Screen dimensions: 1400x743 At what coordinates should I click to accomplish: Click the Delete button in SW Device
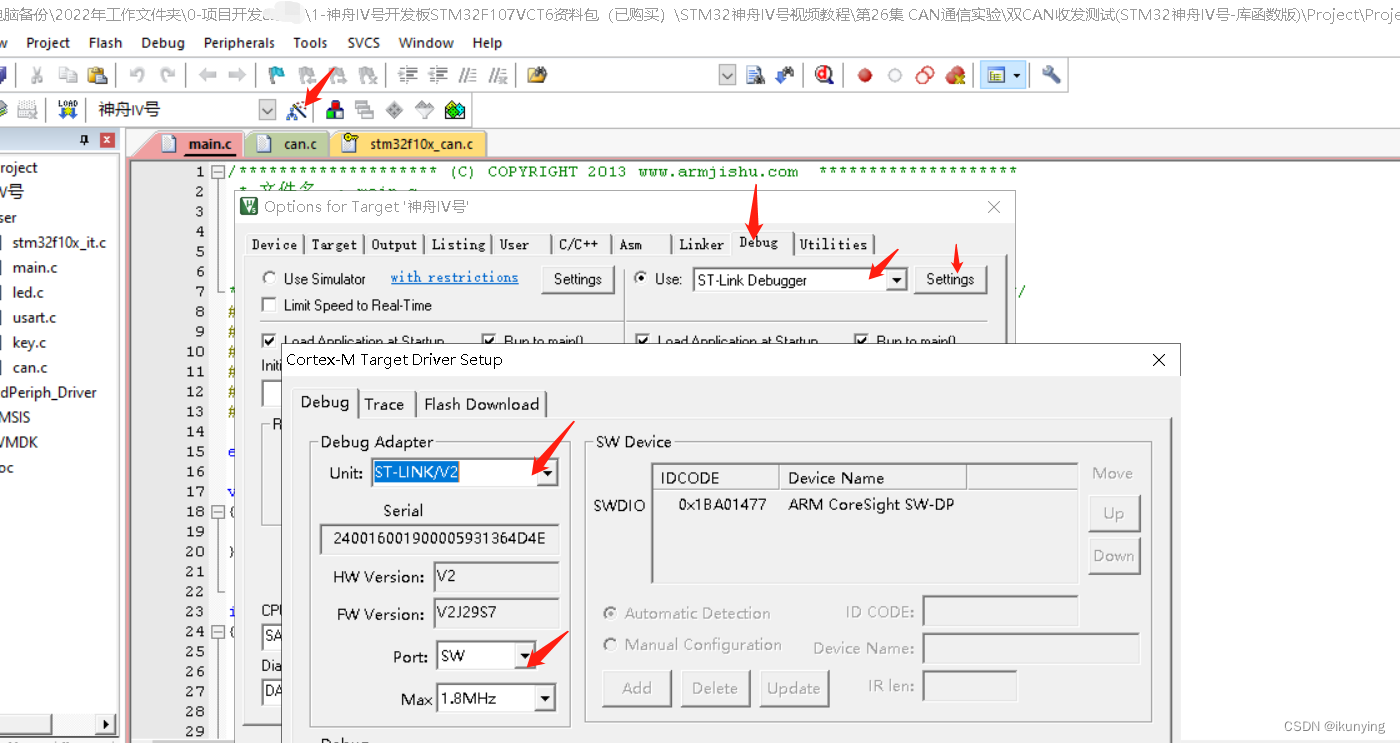coord(715,688)
